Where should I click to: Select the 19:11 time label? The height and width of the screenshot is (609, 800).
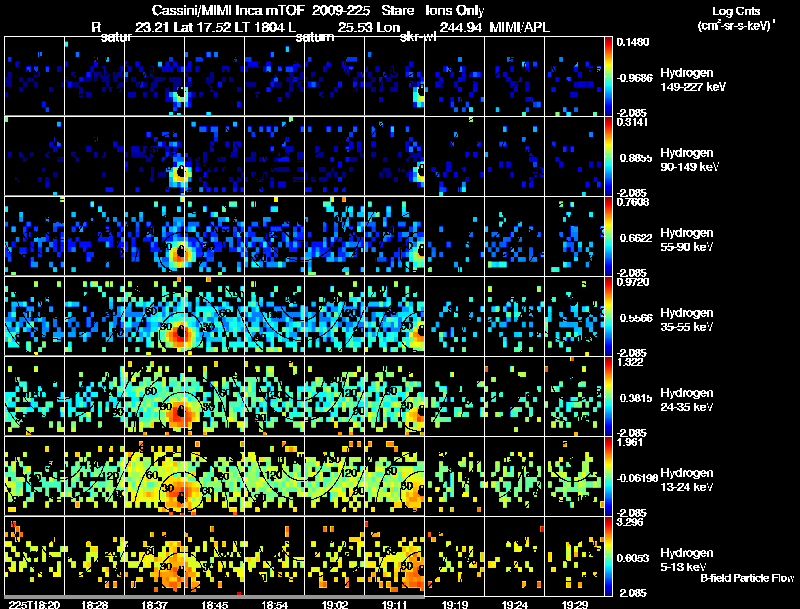pyautogui.click(x=394, y=604)
